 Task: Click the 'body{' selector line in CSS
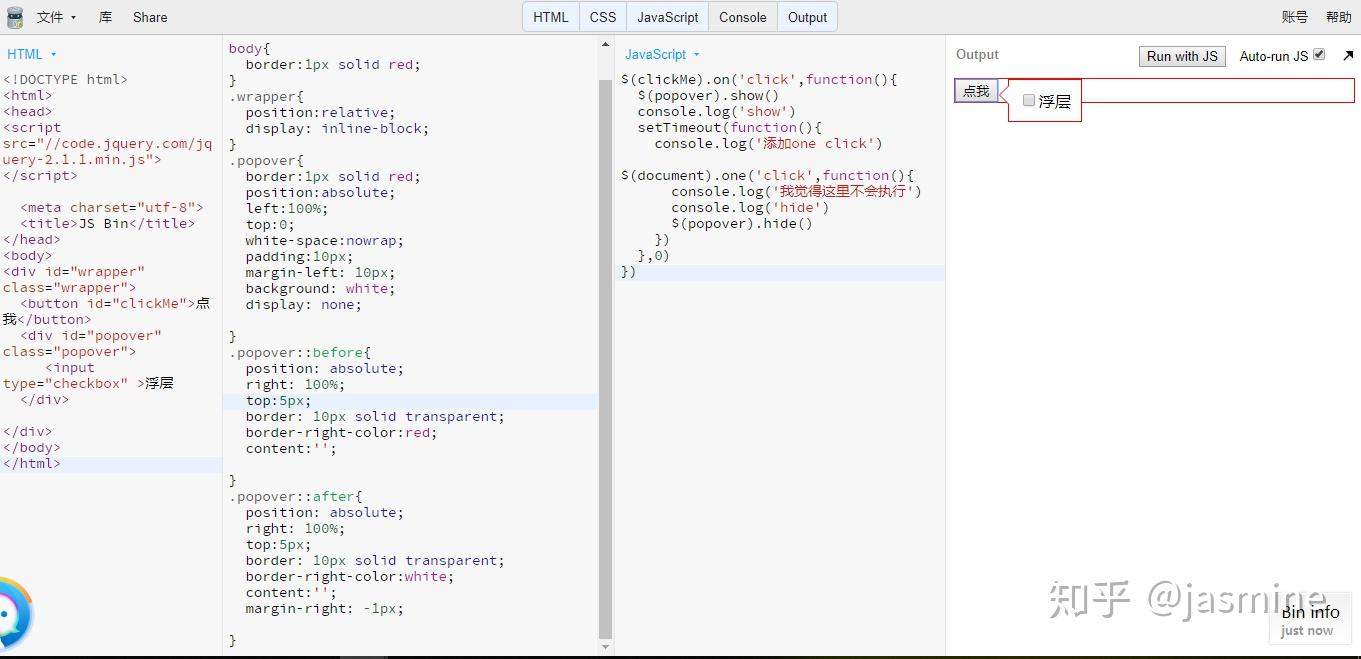(249, 48)
